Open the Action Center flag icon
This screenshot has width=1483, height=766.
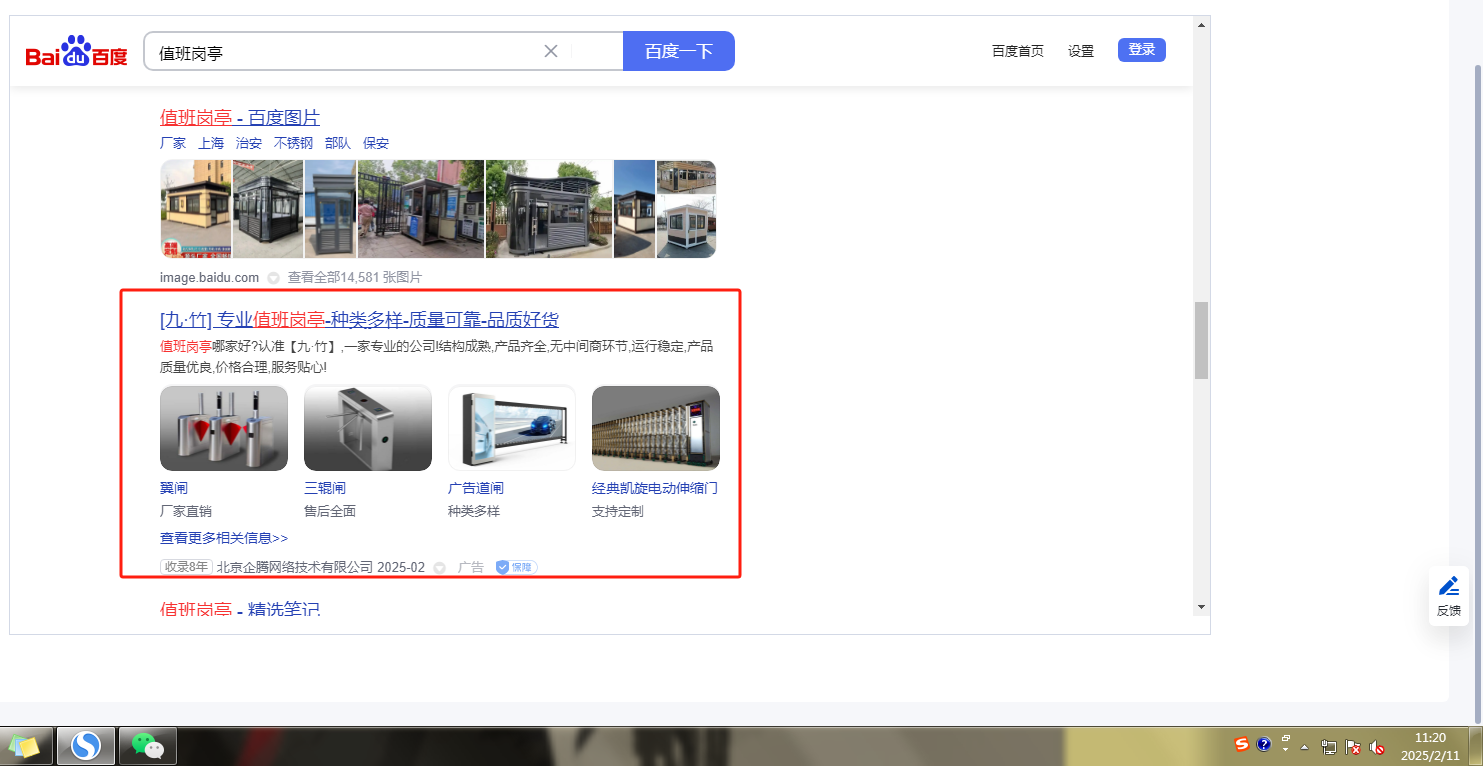[x=1353, y=746]
